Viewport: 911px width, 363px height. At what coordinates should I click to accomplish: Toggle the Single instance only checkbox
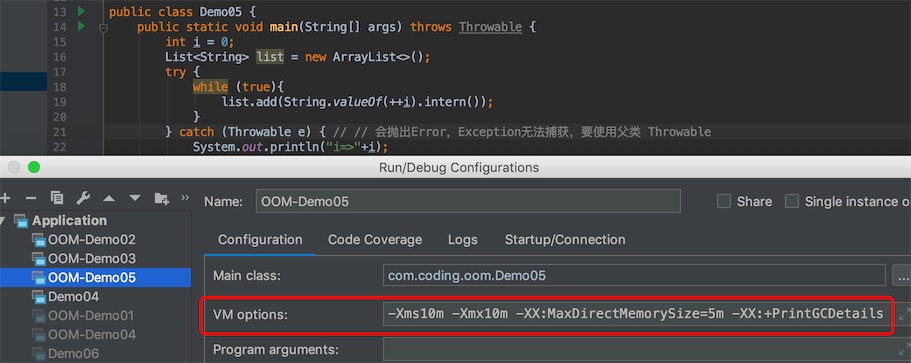click(792, 202)
